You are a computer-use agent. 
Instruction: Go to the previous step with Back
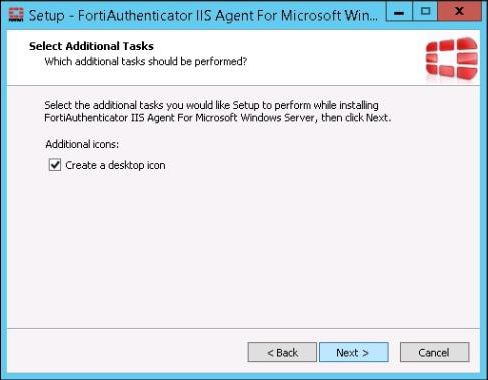(282, 352)
